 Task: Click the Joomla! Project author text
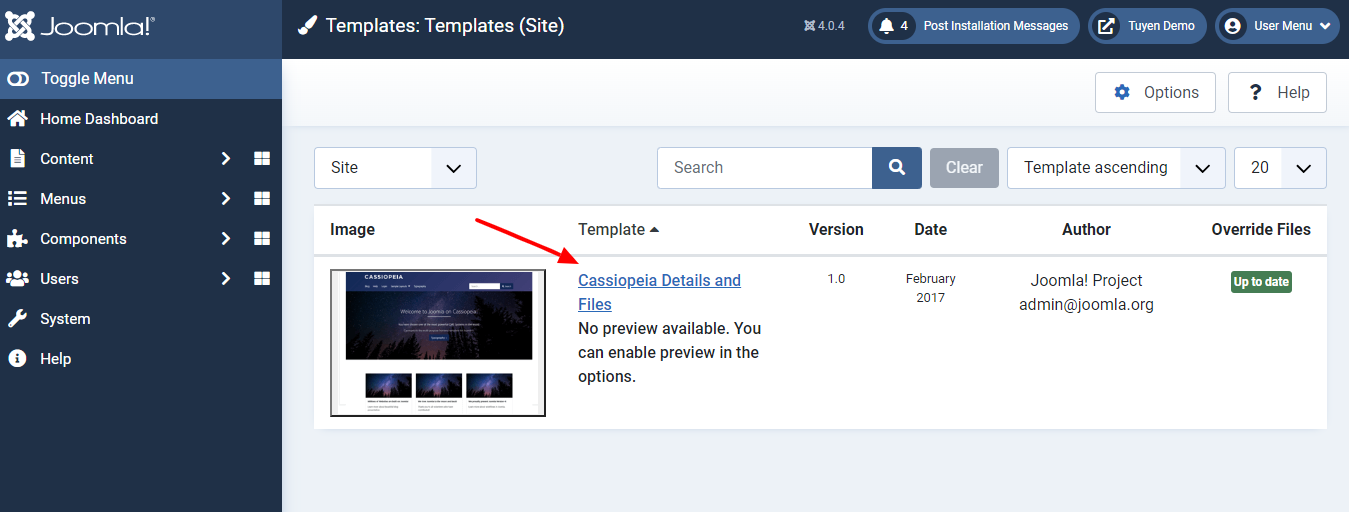click(1086, 280)
